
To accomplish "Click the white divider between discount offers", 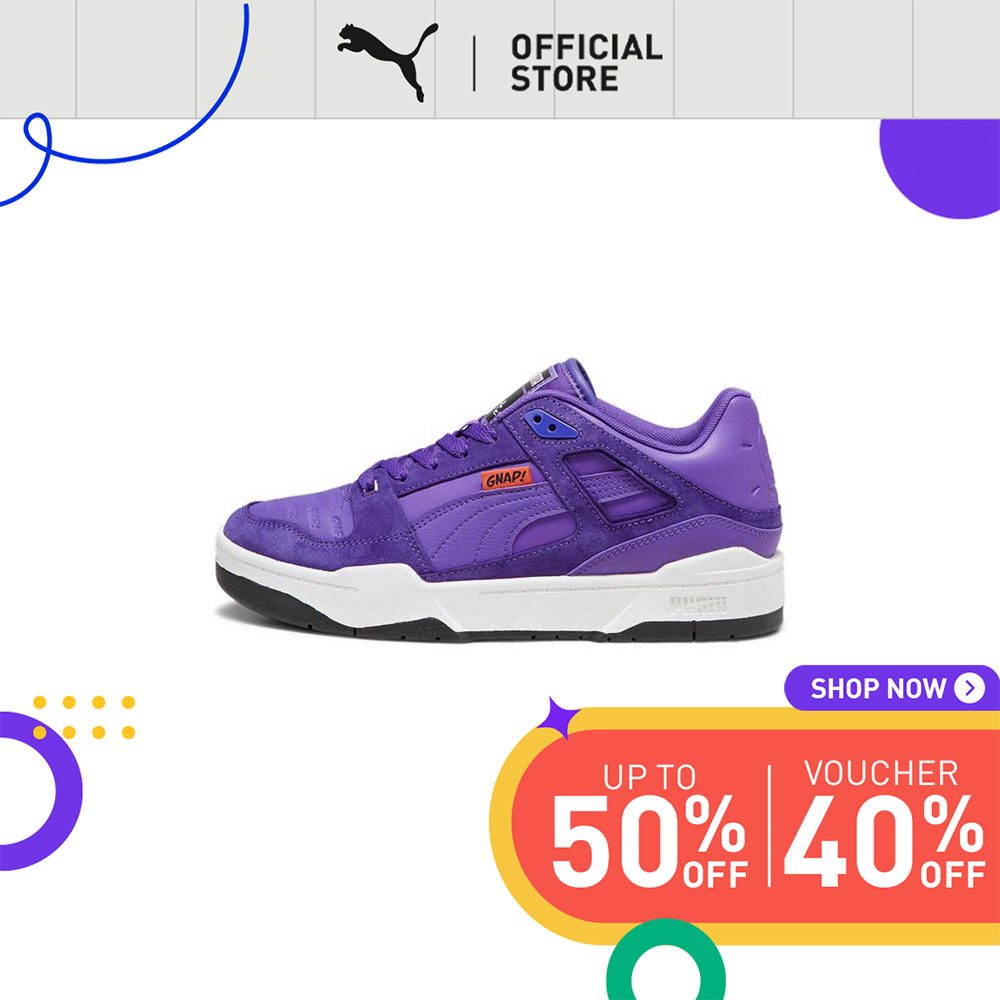I will (x=769, y=825).
